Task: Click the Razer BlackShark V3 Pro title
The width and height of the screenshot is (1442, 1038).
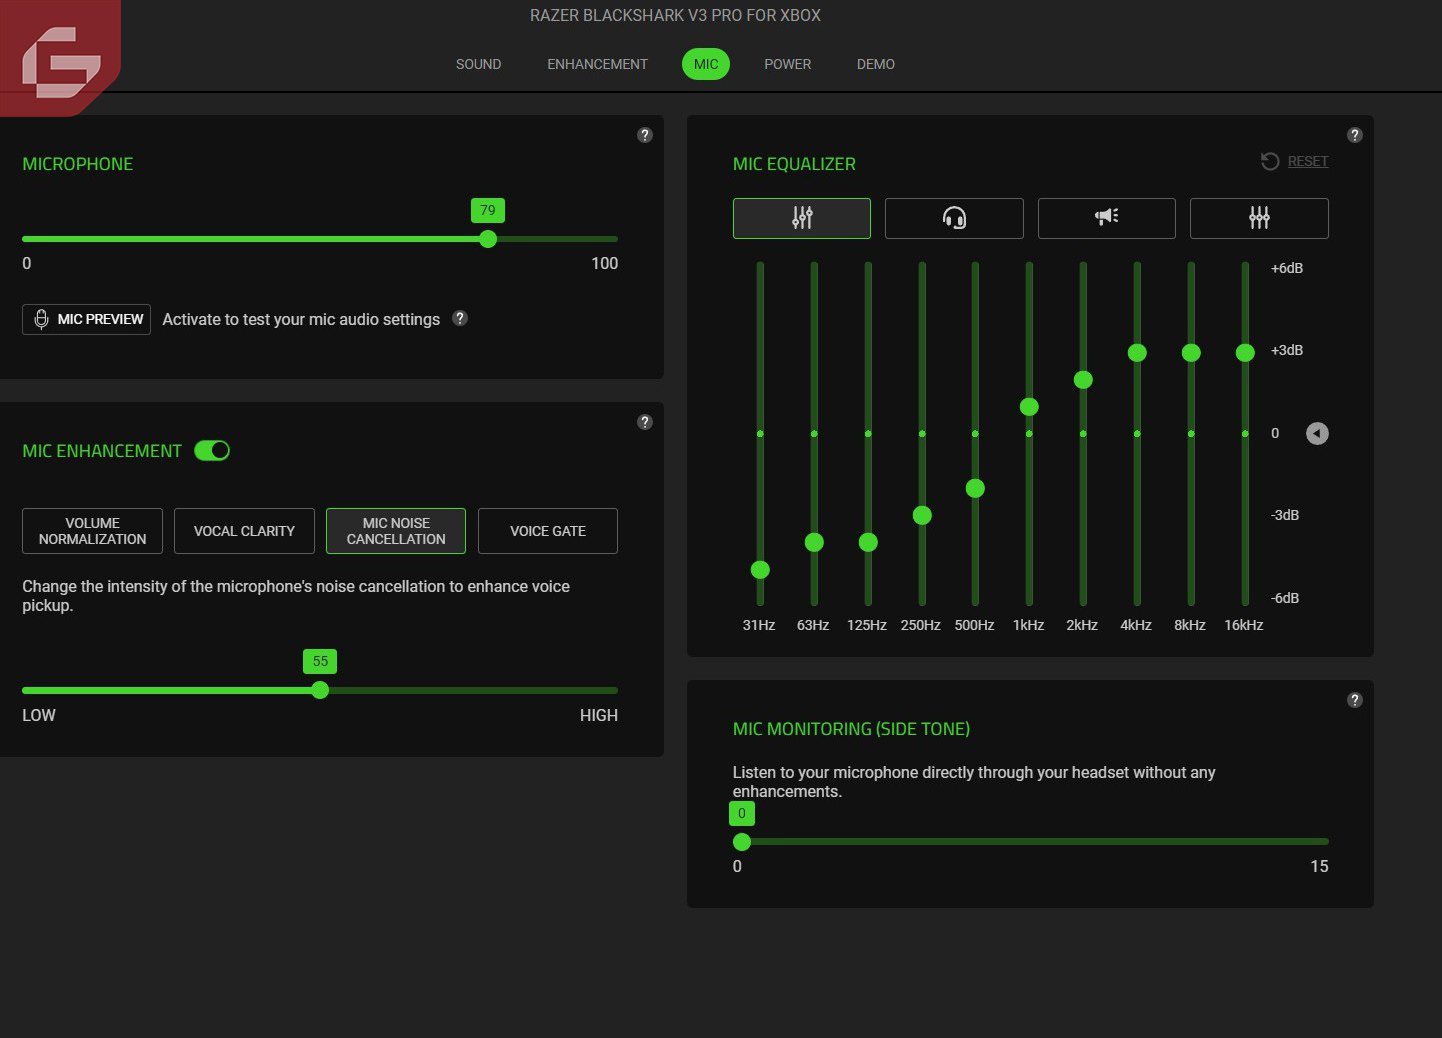Action: pos(675,15)
